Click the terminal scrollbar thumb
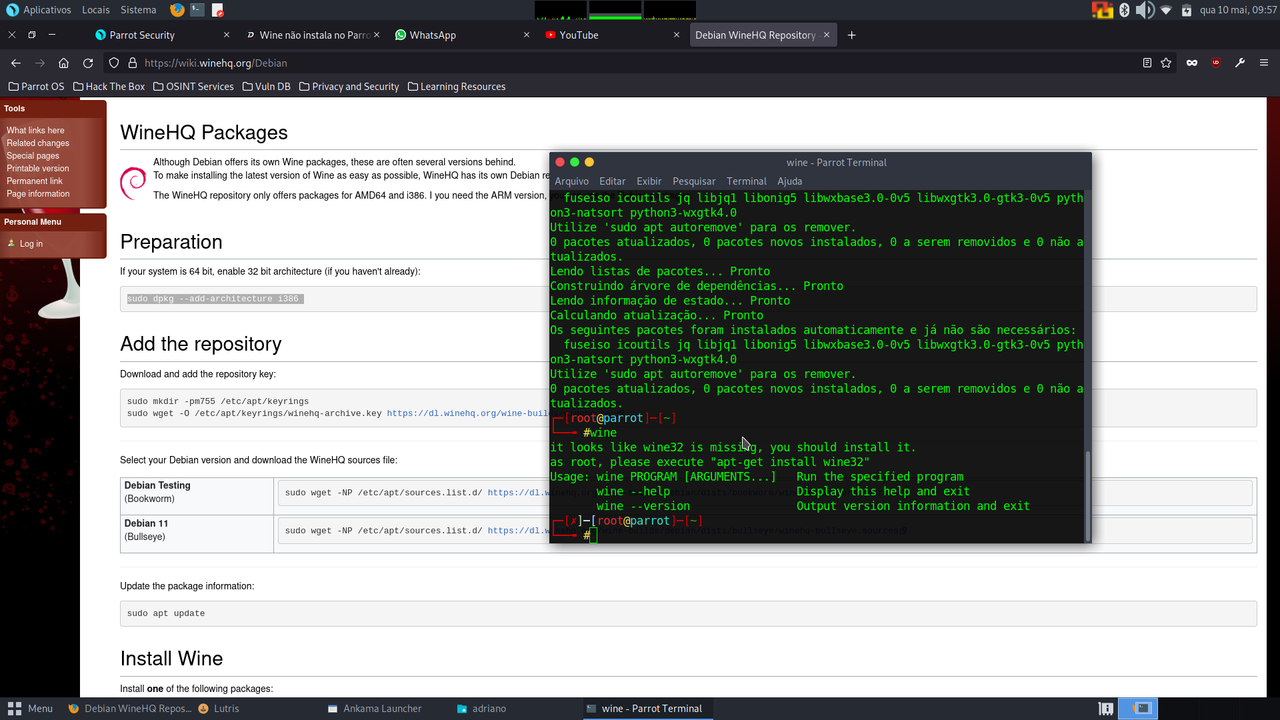Image resolution: width=1280 pixels, height=720 pixels. pos(1088,496)
